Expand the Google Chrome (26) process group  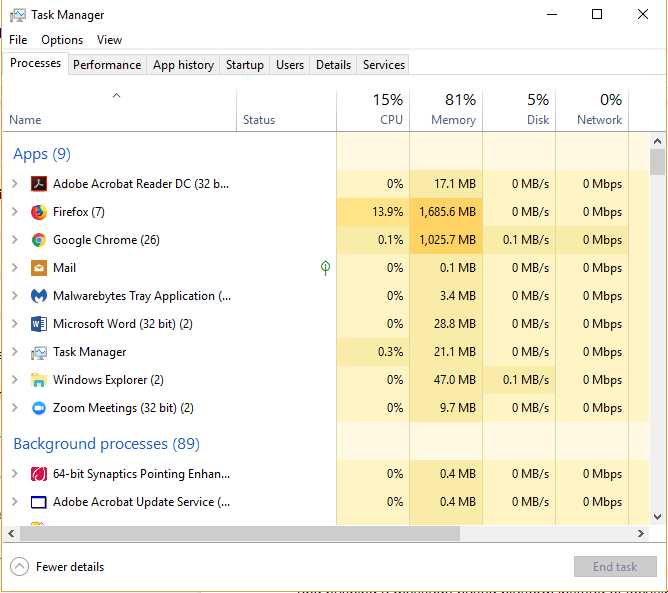pos(15,240)
